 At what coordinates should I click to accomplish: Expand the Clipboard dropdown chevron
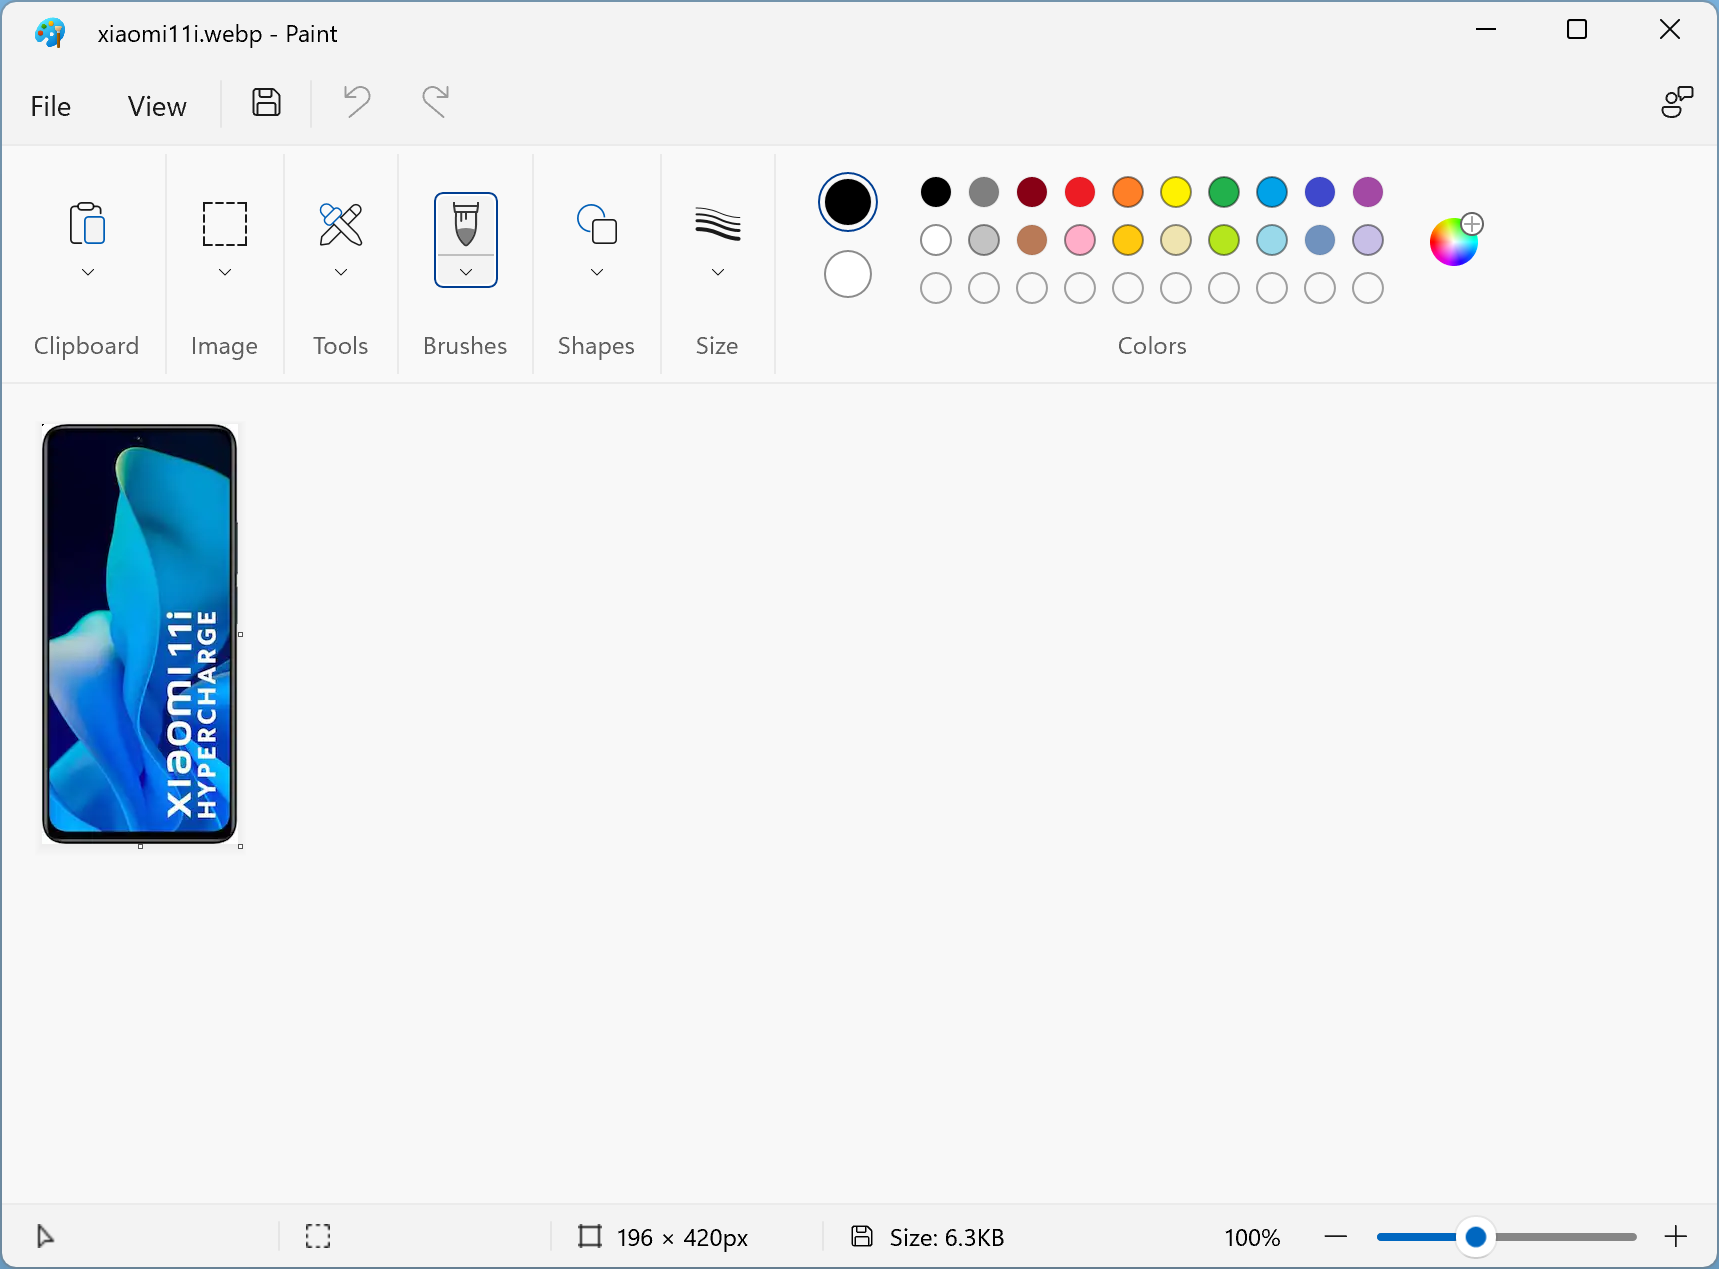pyautogui.click(x=88, y=272)
